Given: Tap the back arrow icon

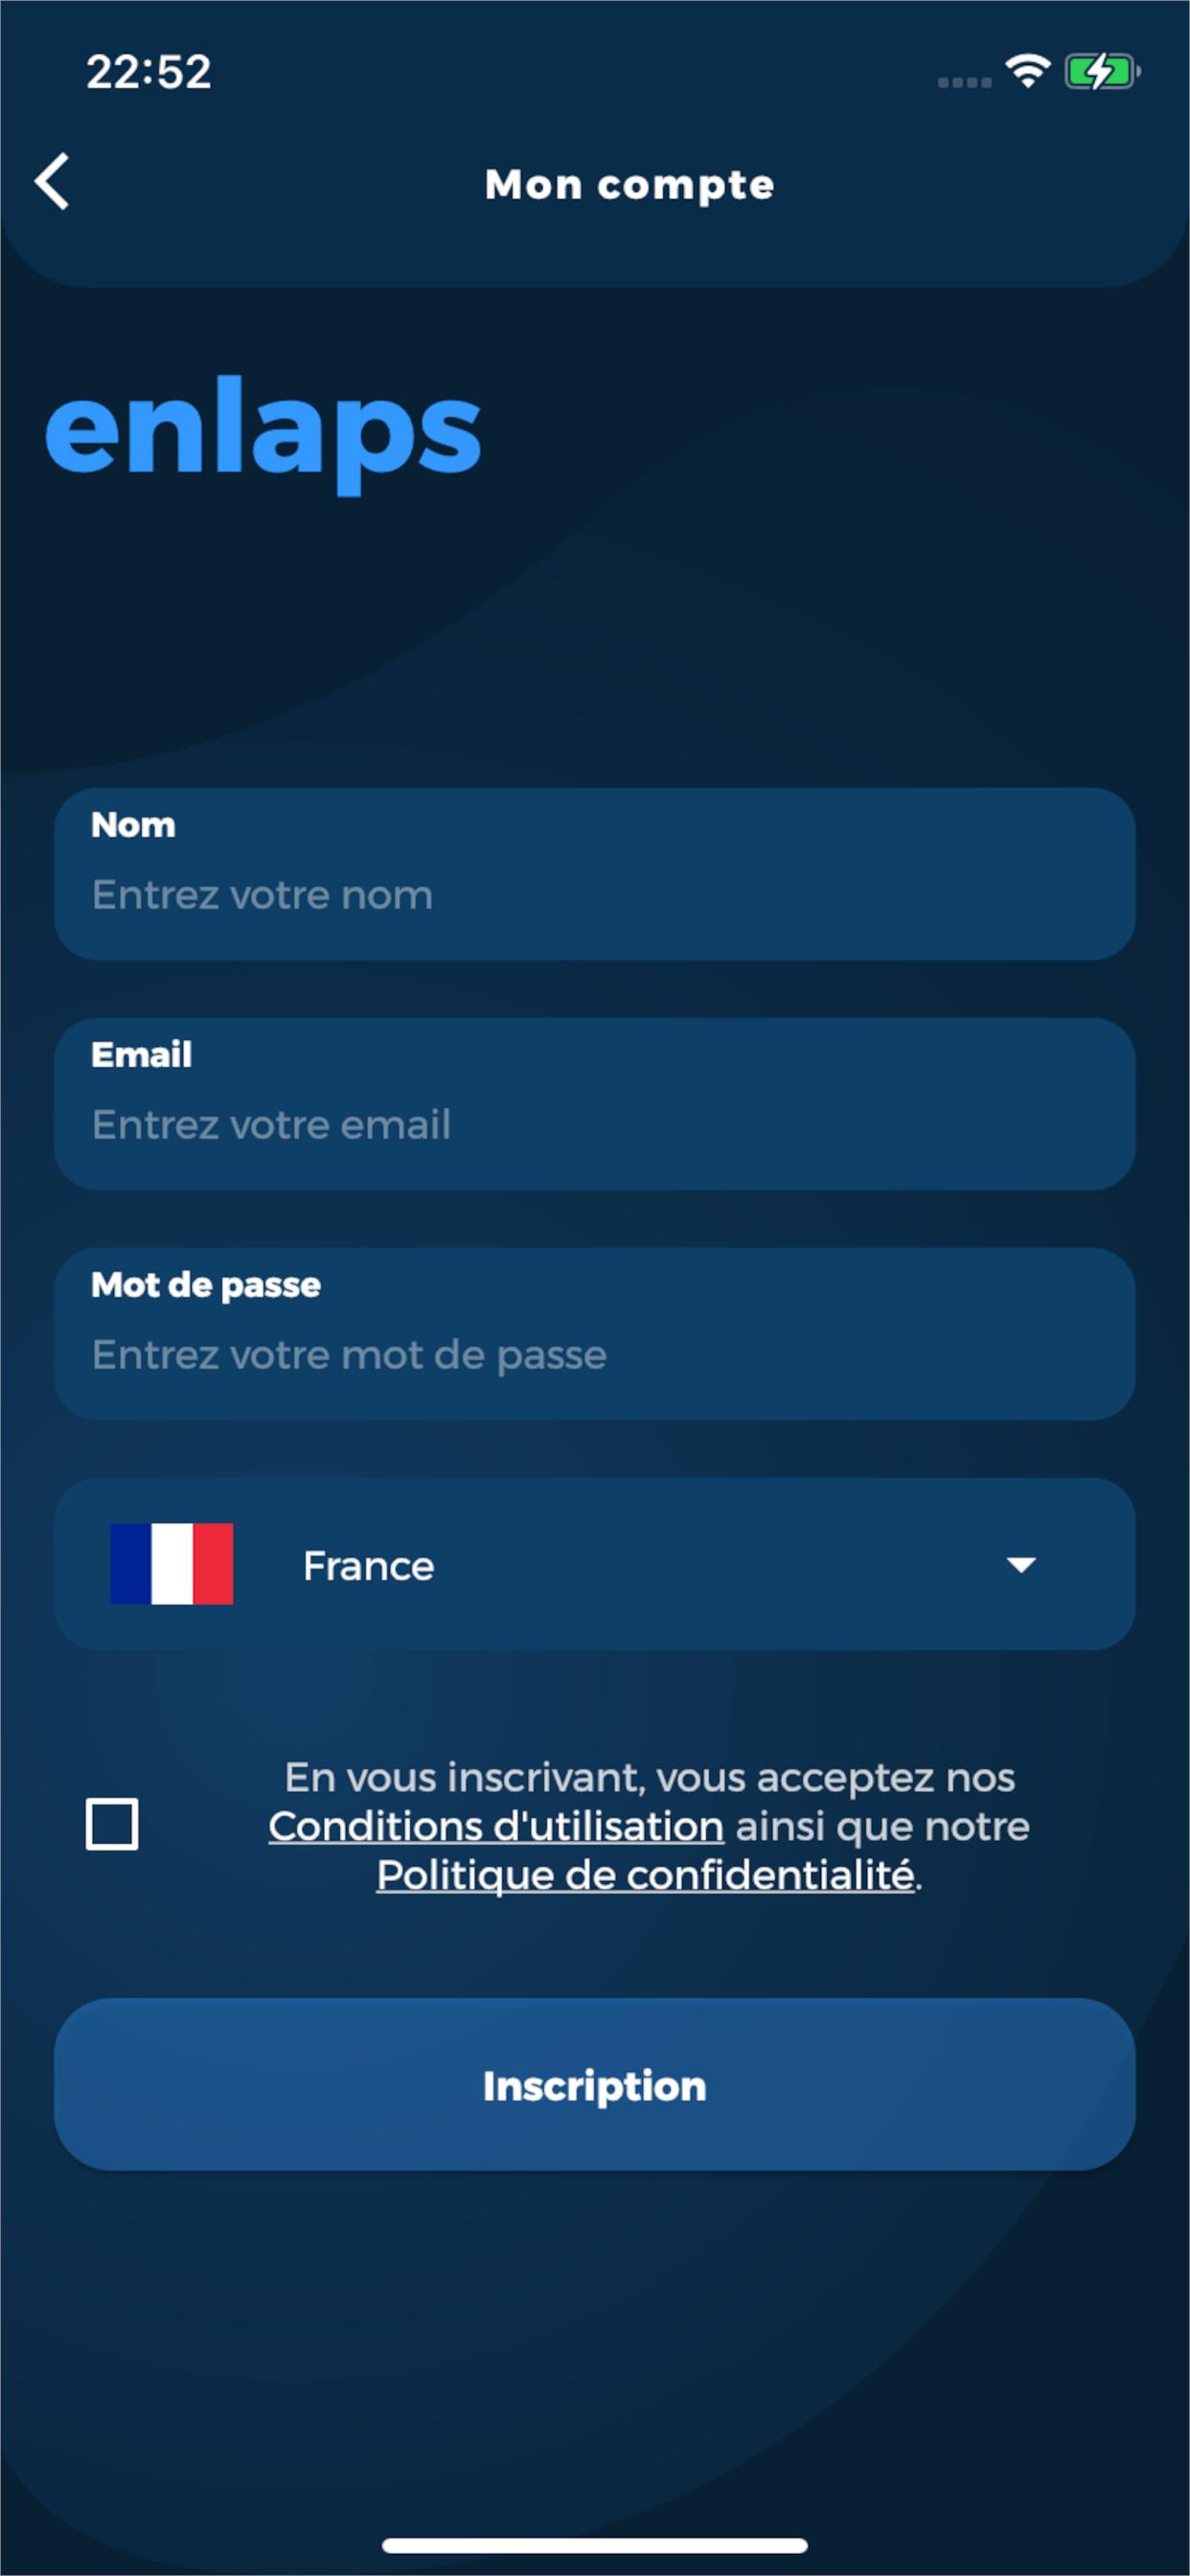Looking at the screenshot, I should pos(52,182).
